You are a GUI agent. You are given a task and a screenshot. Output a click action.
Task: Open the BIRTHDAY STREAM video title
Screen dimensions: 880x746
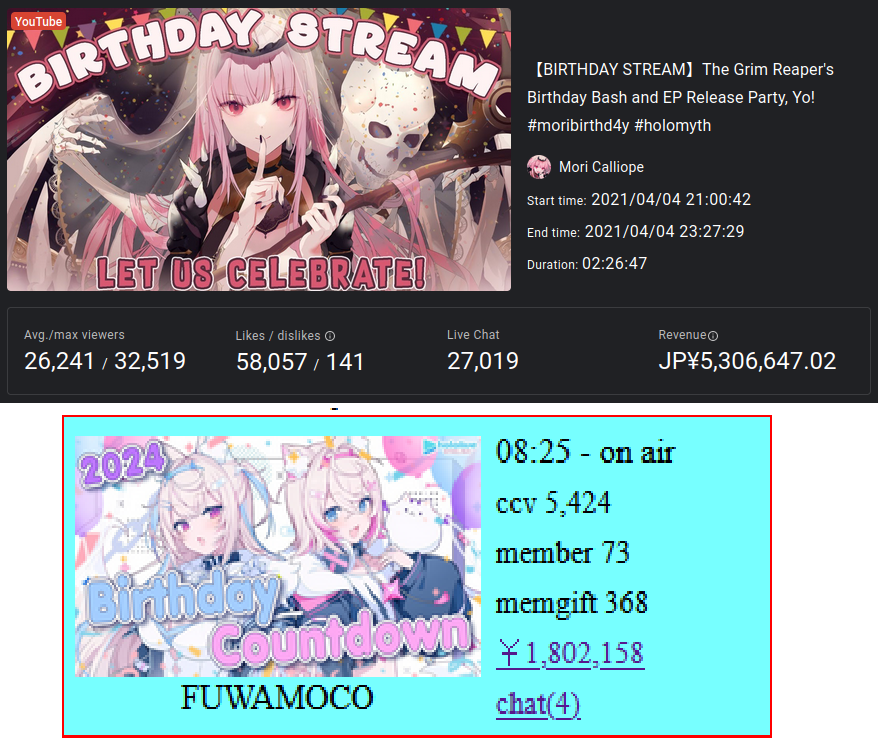[680, 97]
